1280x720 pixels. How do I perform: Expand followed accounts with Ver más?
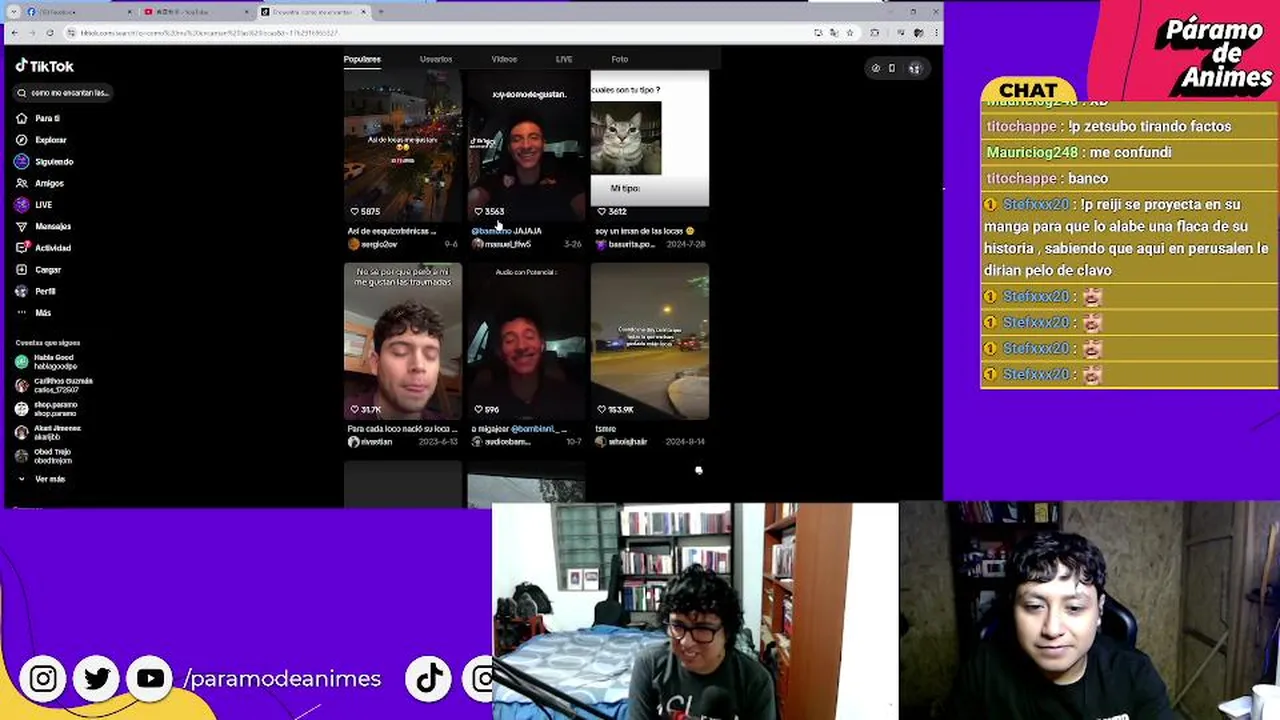coord(42,479)
